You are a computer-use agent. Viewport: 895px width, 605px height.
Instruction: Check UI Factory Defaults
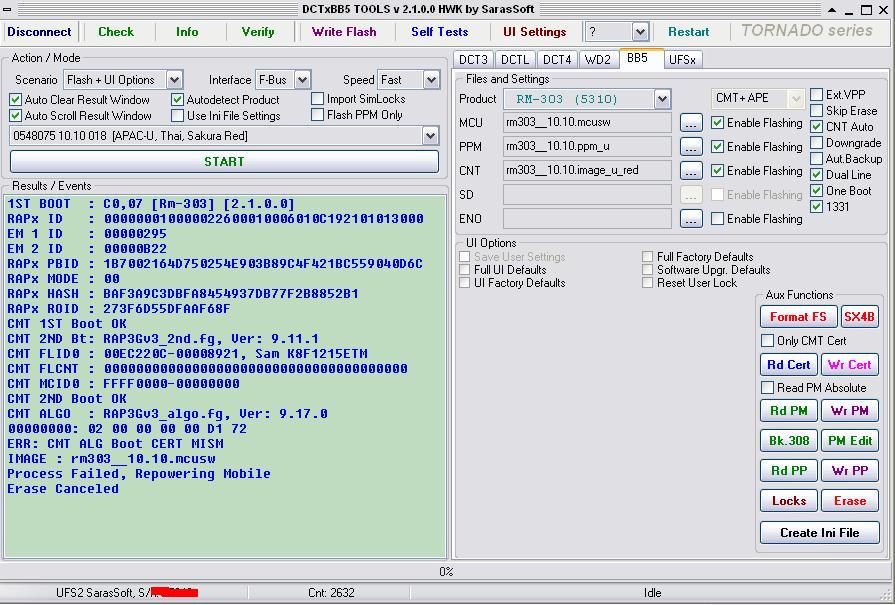[465, 283]
